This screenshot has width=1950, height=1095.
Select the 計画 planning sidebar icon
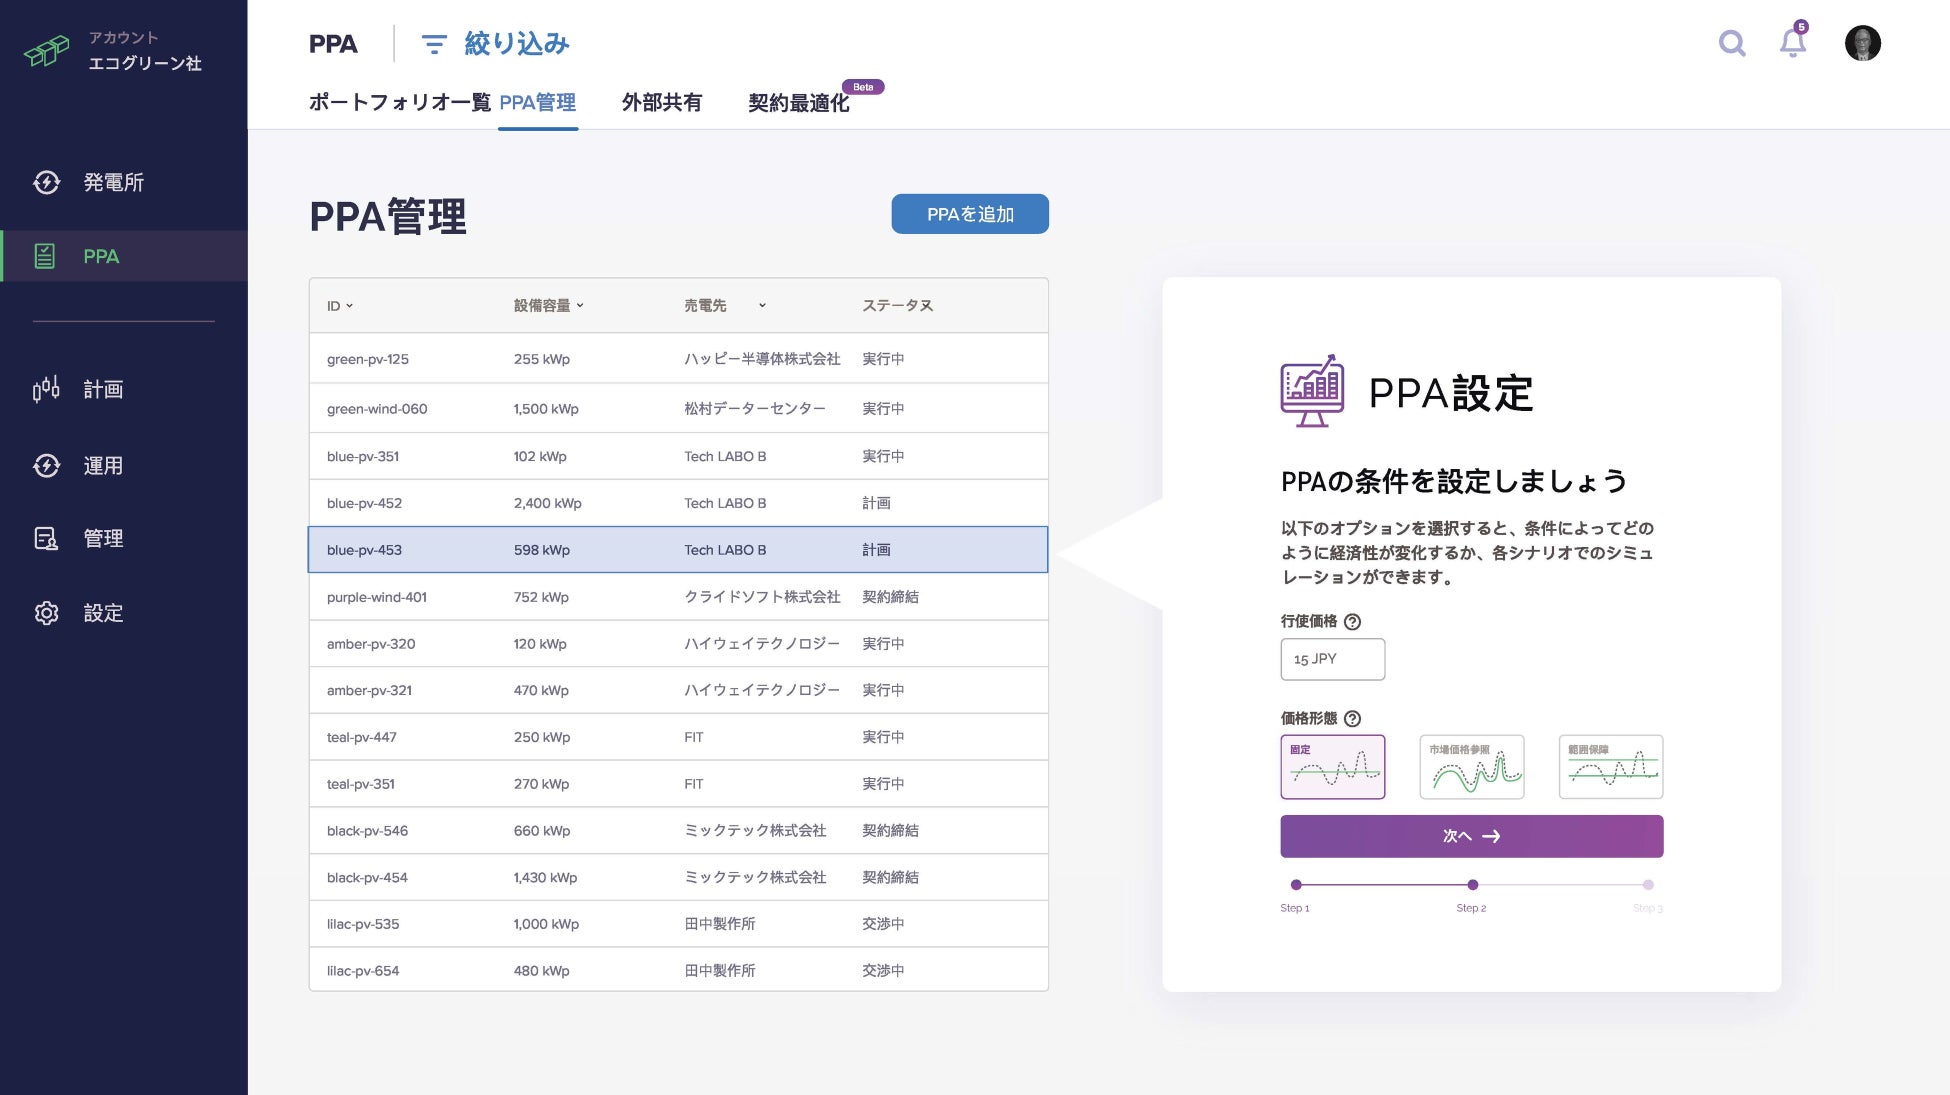47,389
